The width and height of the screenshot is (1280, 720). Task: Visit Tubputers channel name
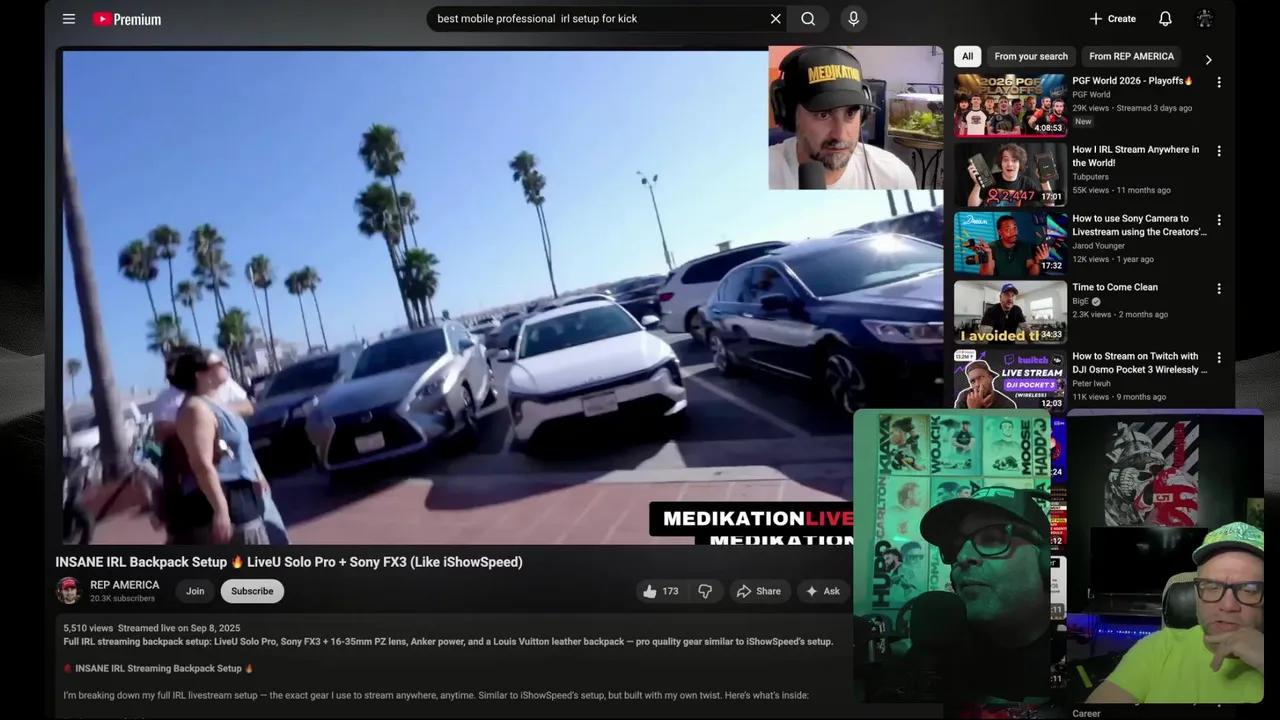(1090, 177)
